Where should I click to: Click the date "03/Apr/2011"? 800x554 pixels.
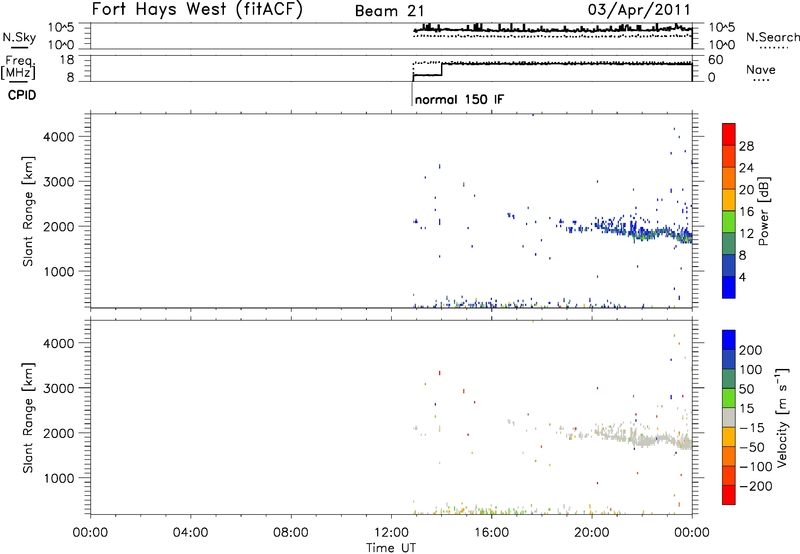coord(639,10)
